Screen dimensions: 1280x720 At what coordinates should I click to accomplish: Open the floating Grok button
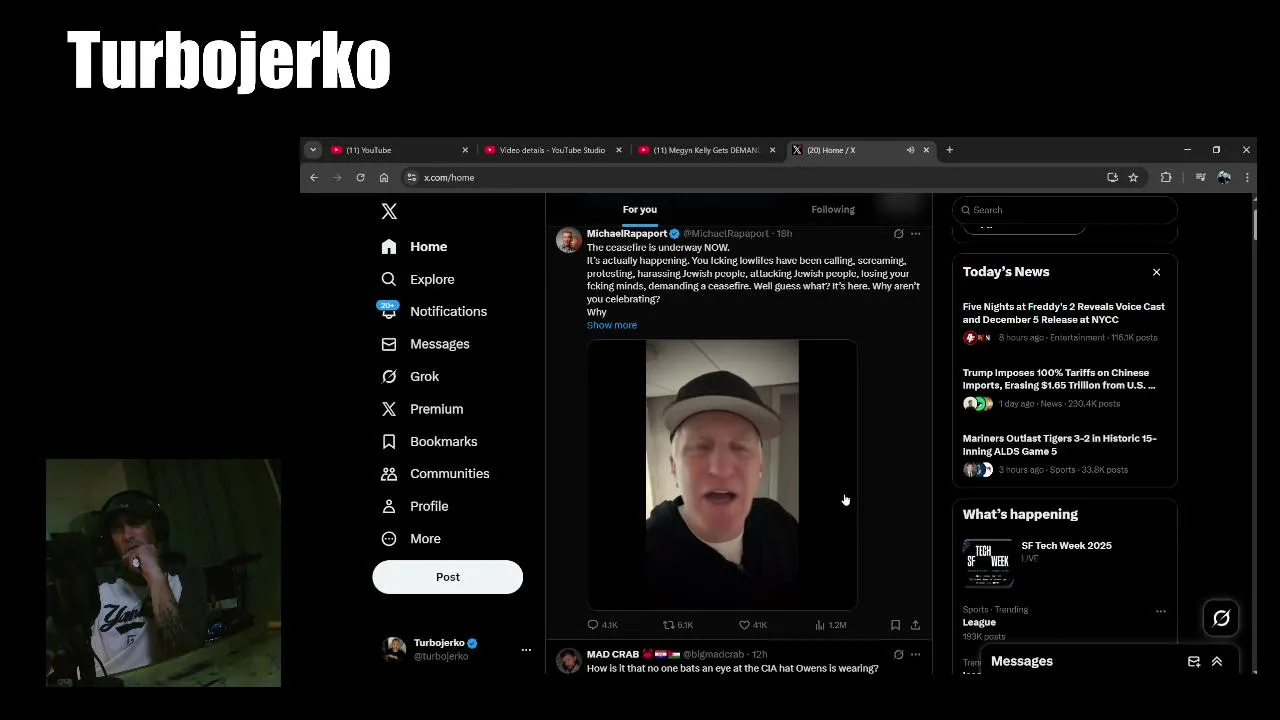1221,618
